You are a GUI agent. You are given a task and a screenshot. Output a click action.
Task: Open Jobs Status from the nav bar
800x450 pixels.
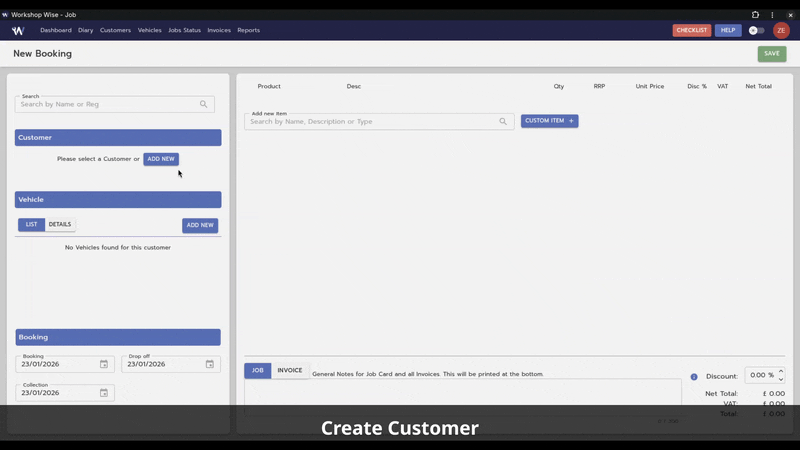tap(184, 30)
